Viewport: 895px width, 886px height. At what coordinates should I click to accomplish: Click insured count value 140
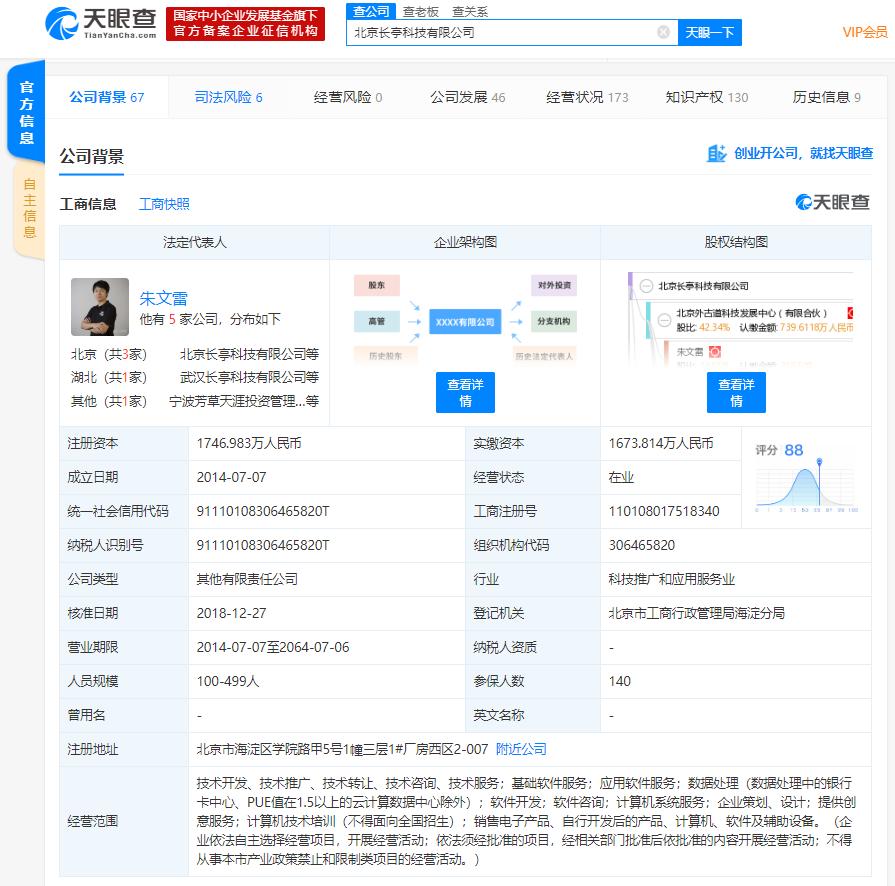(x=619, y=681)
